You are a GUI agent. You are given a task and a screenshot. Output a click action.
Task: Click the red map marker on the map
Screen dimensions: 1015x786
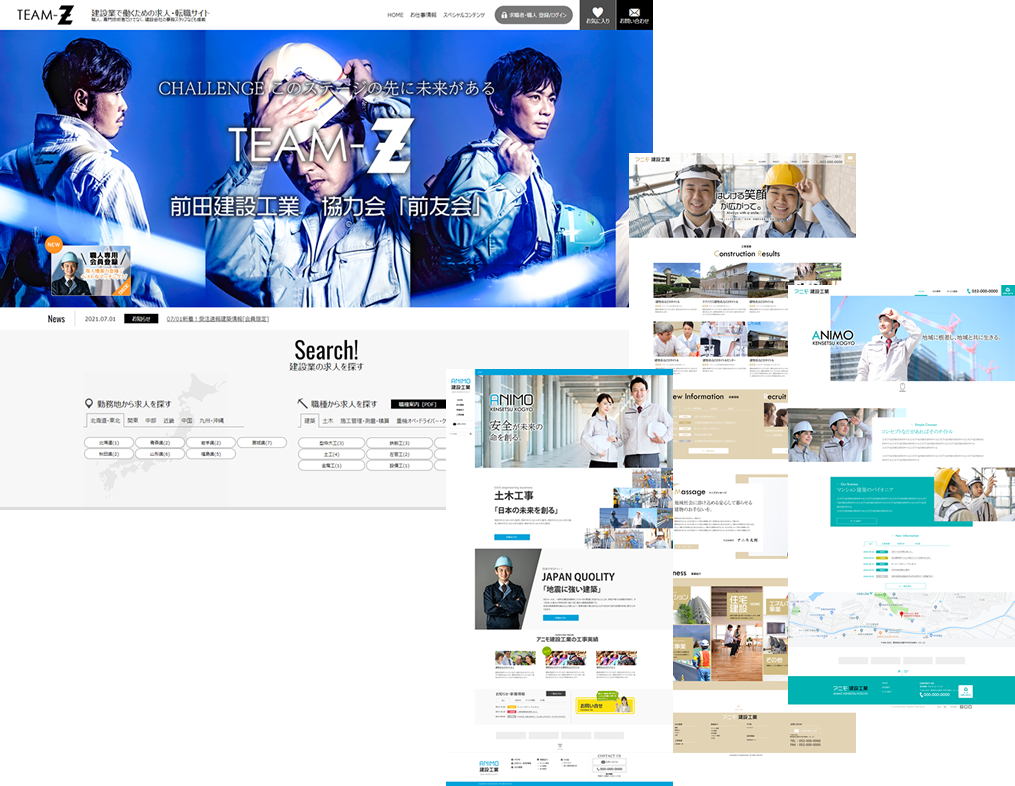[902, 615]
